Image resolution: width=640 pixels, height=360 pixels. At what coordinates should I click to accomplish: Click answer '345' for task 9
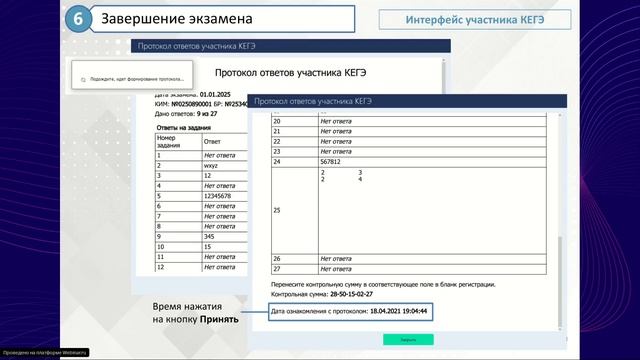[209, 237]
